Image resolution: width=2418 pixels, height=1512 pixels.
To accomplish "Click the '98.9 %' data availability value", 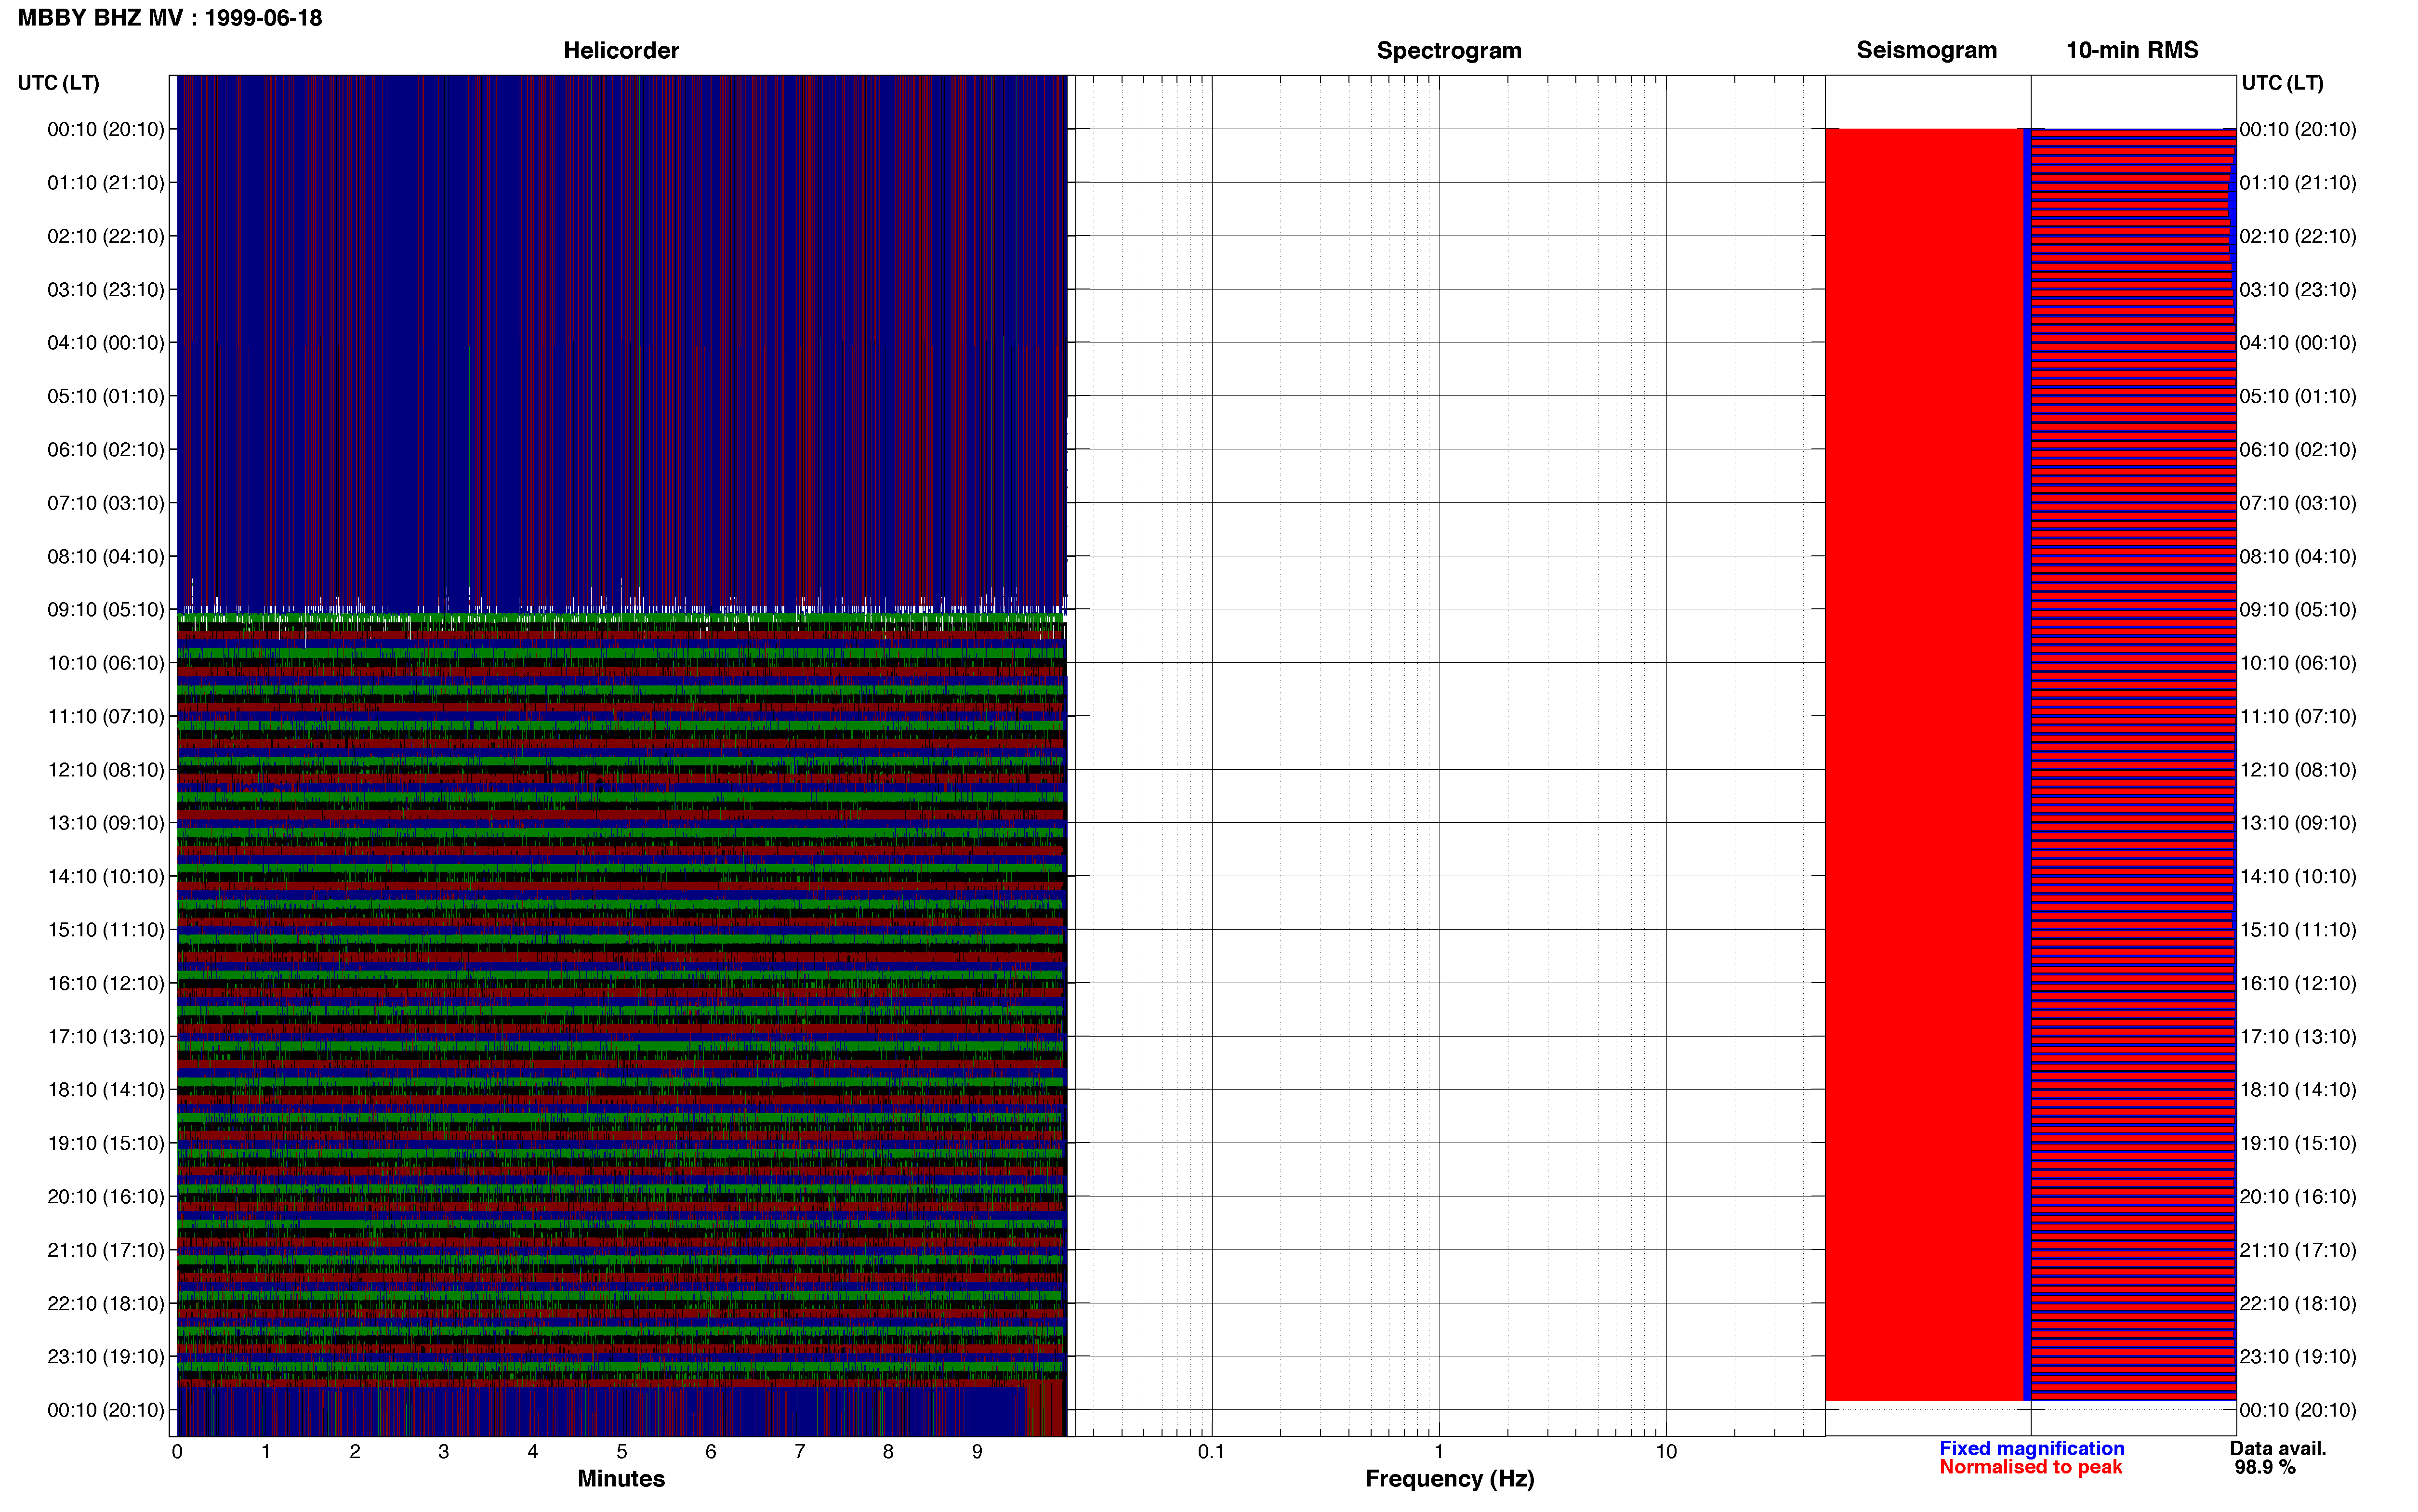I will click(x=2265, y=1467).
